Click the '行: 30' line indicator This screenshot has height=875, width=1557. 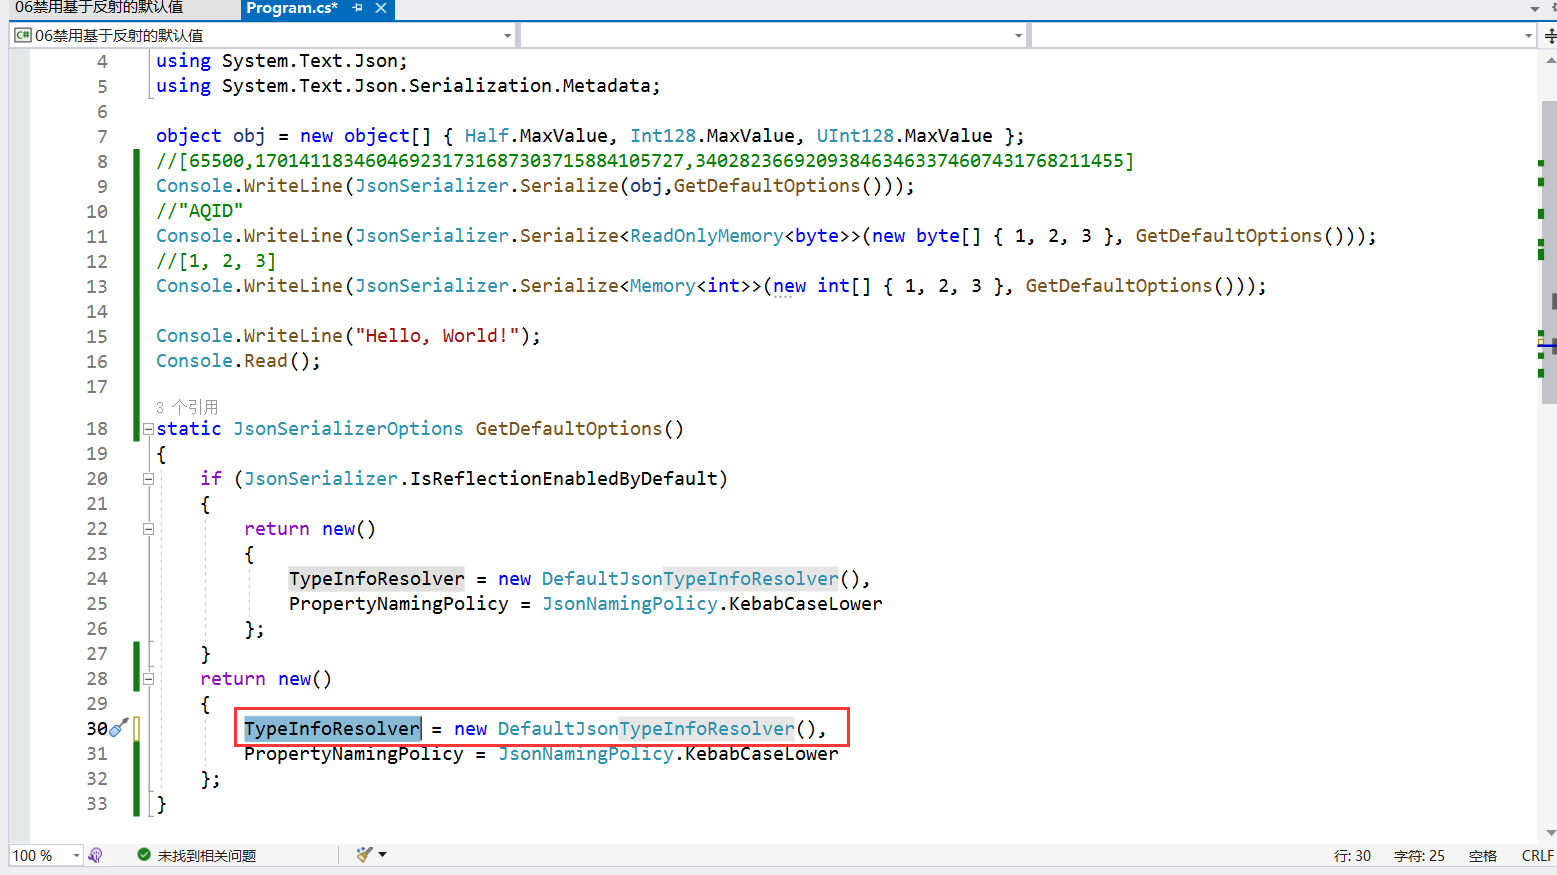(x=1352, y=856)
